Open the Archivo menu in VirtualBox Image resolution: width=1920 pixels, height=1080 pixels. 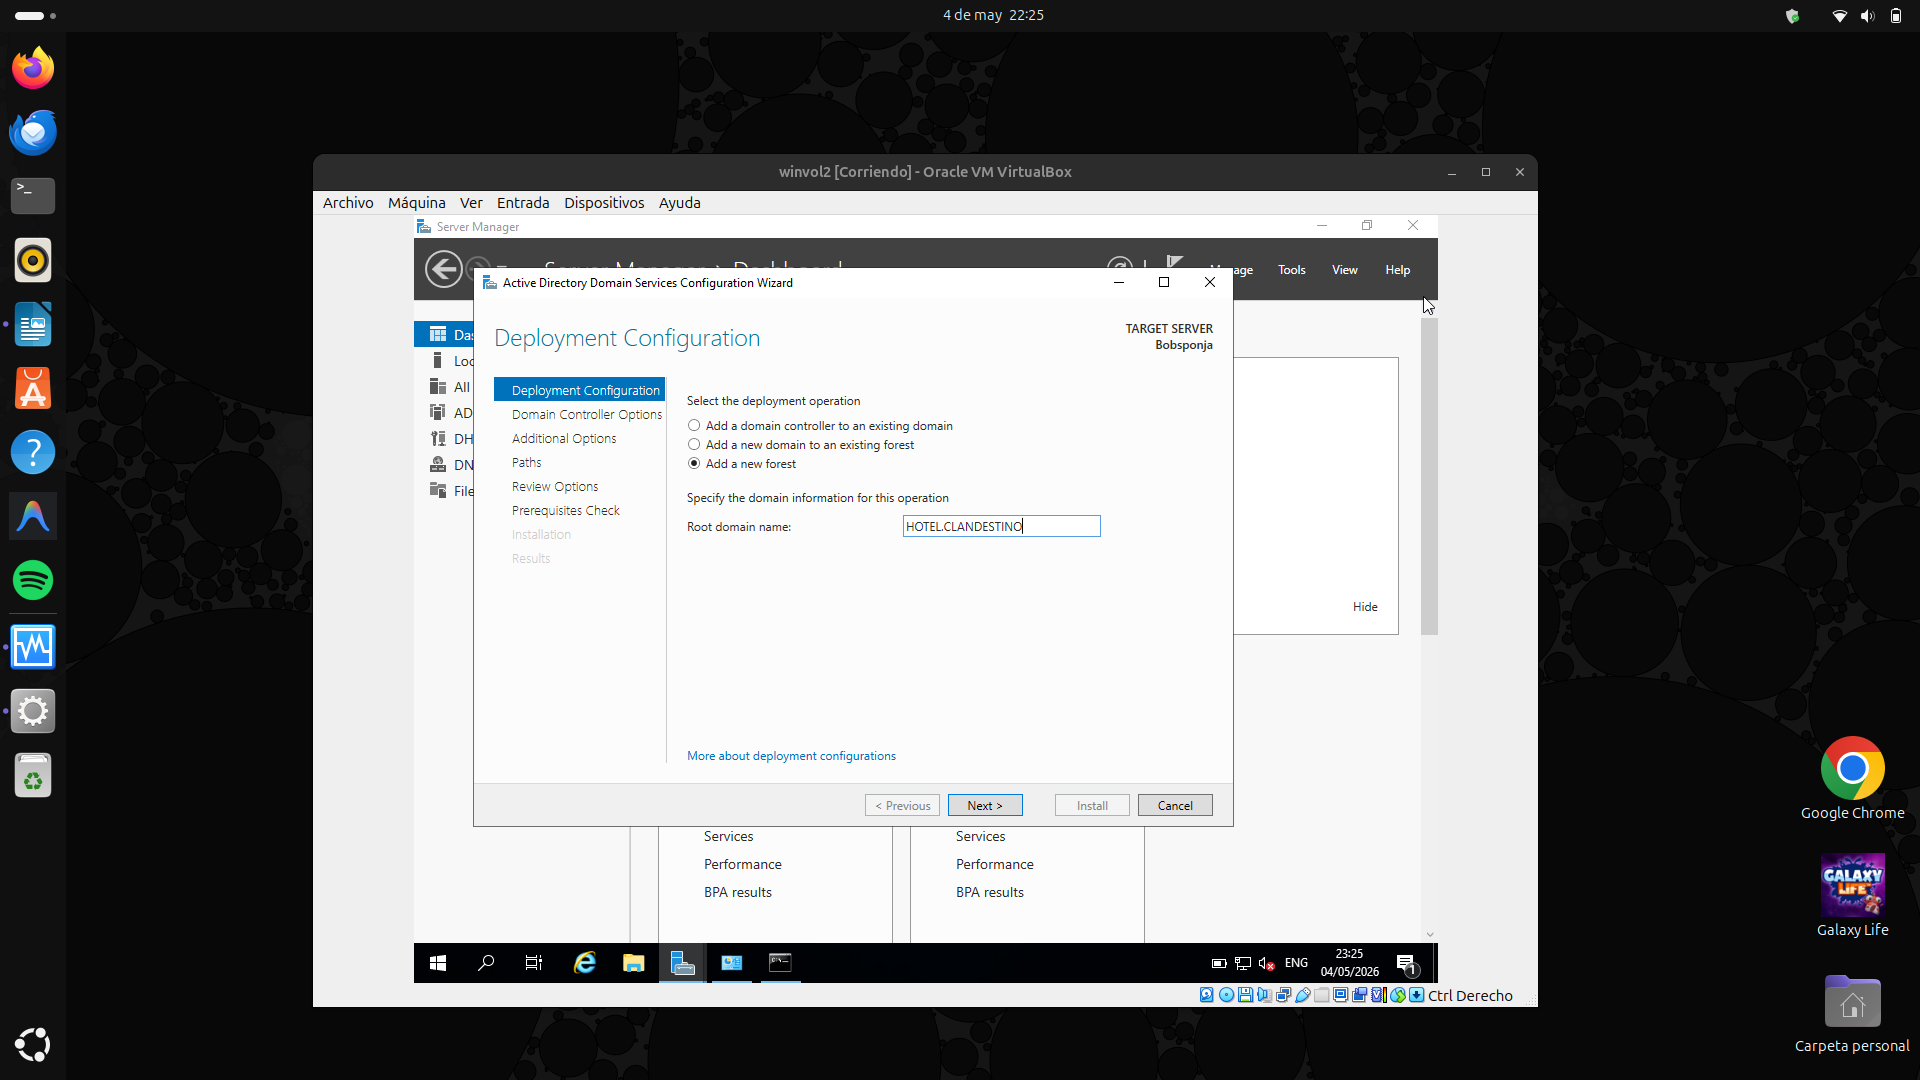[348, 202]
